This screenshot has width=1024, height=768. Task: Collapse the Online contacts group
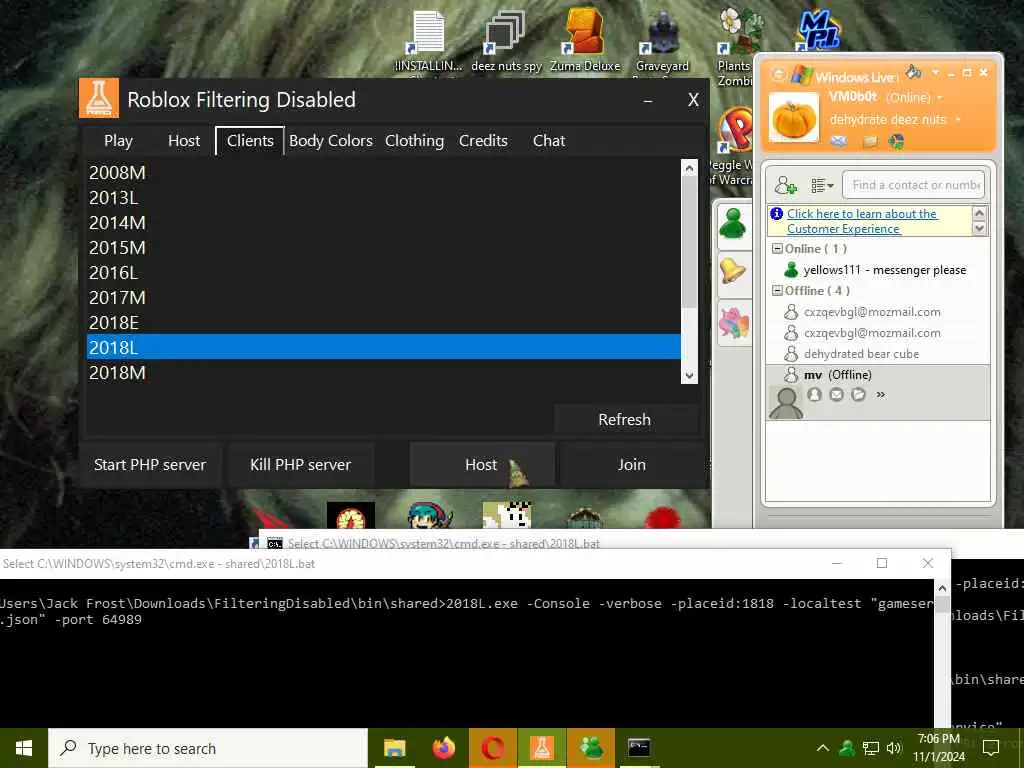coord(777,249)
